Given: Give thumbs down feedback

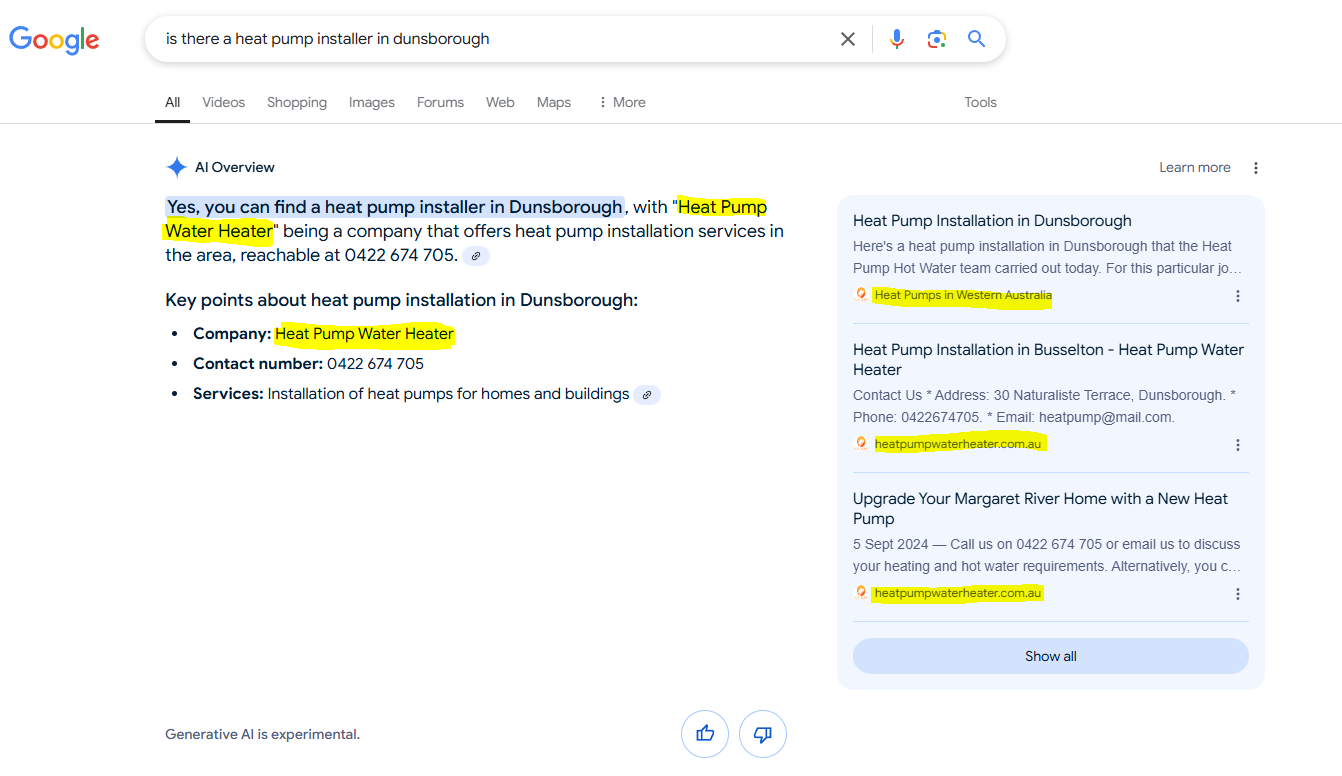Looking at the screenshot, I should tap(763, 734).
